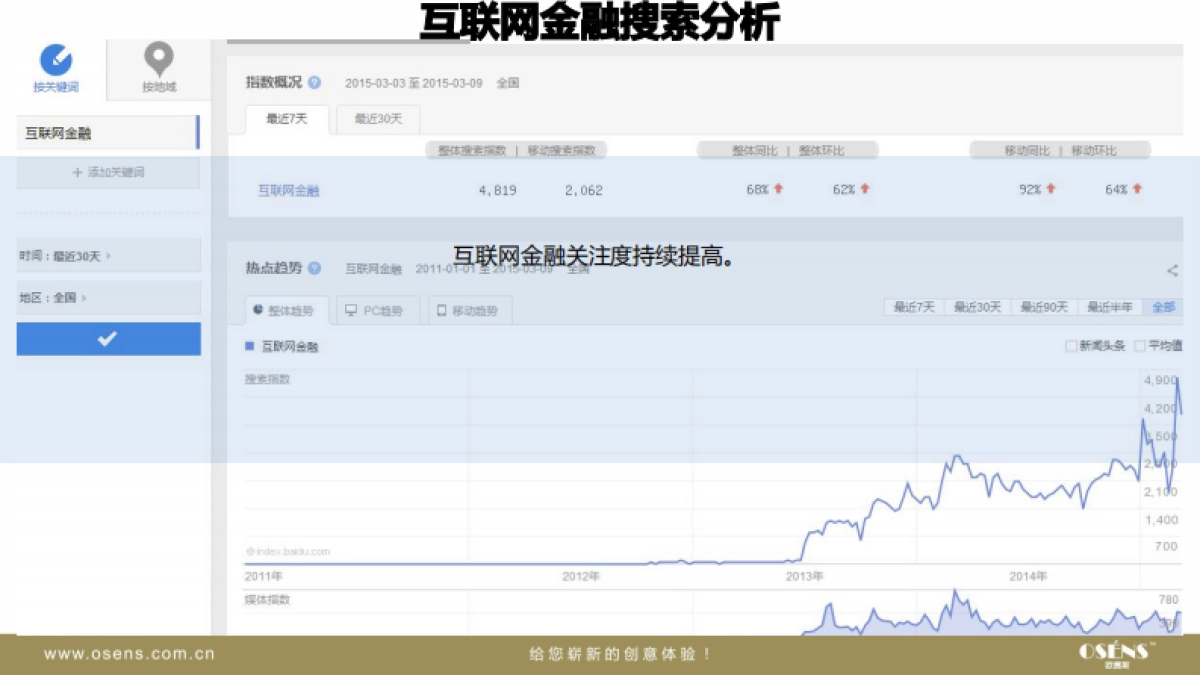
Task: Click the share icon above the trend chart
Action: (x=1171, y=269)
